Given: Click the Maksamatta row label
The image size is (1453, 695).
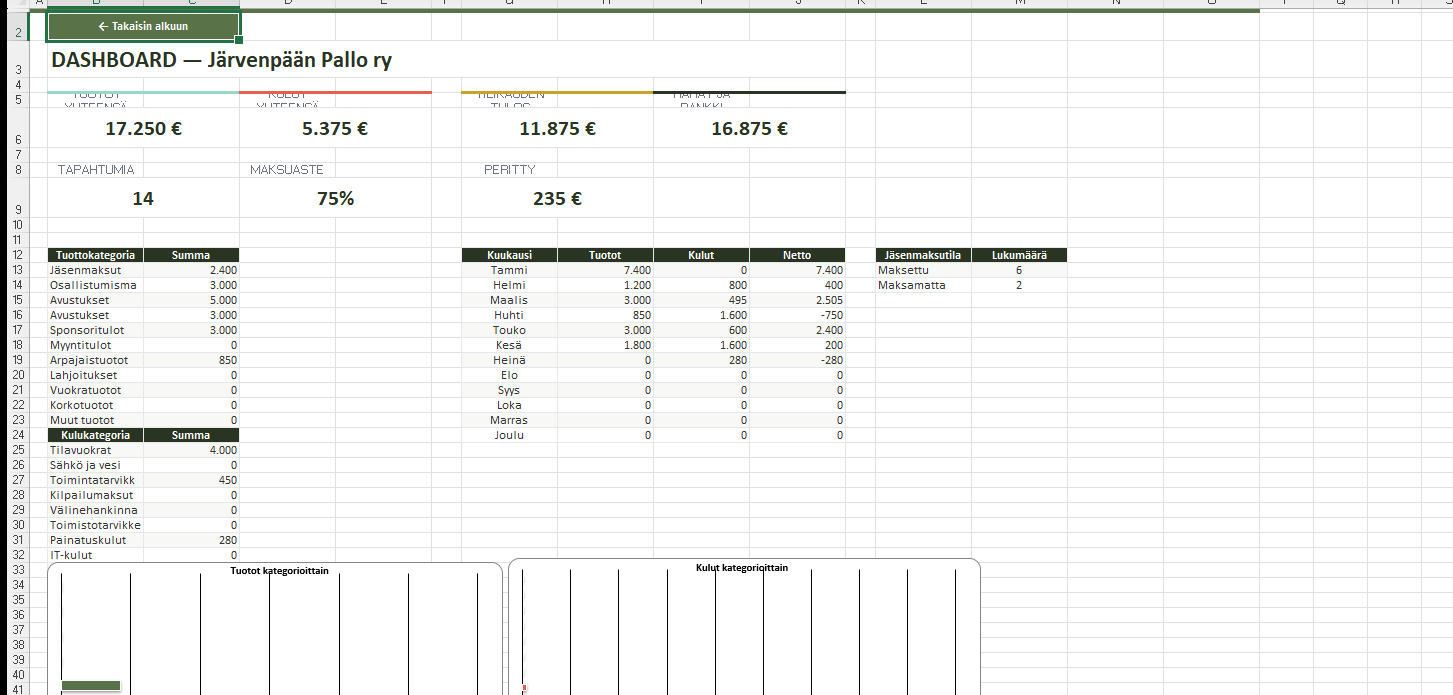Looking at the screenshot, I should coord(912,285).
